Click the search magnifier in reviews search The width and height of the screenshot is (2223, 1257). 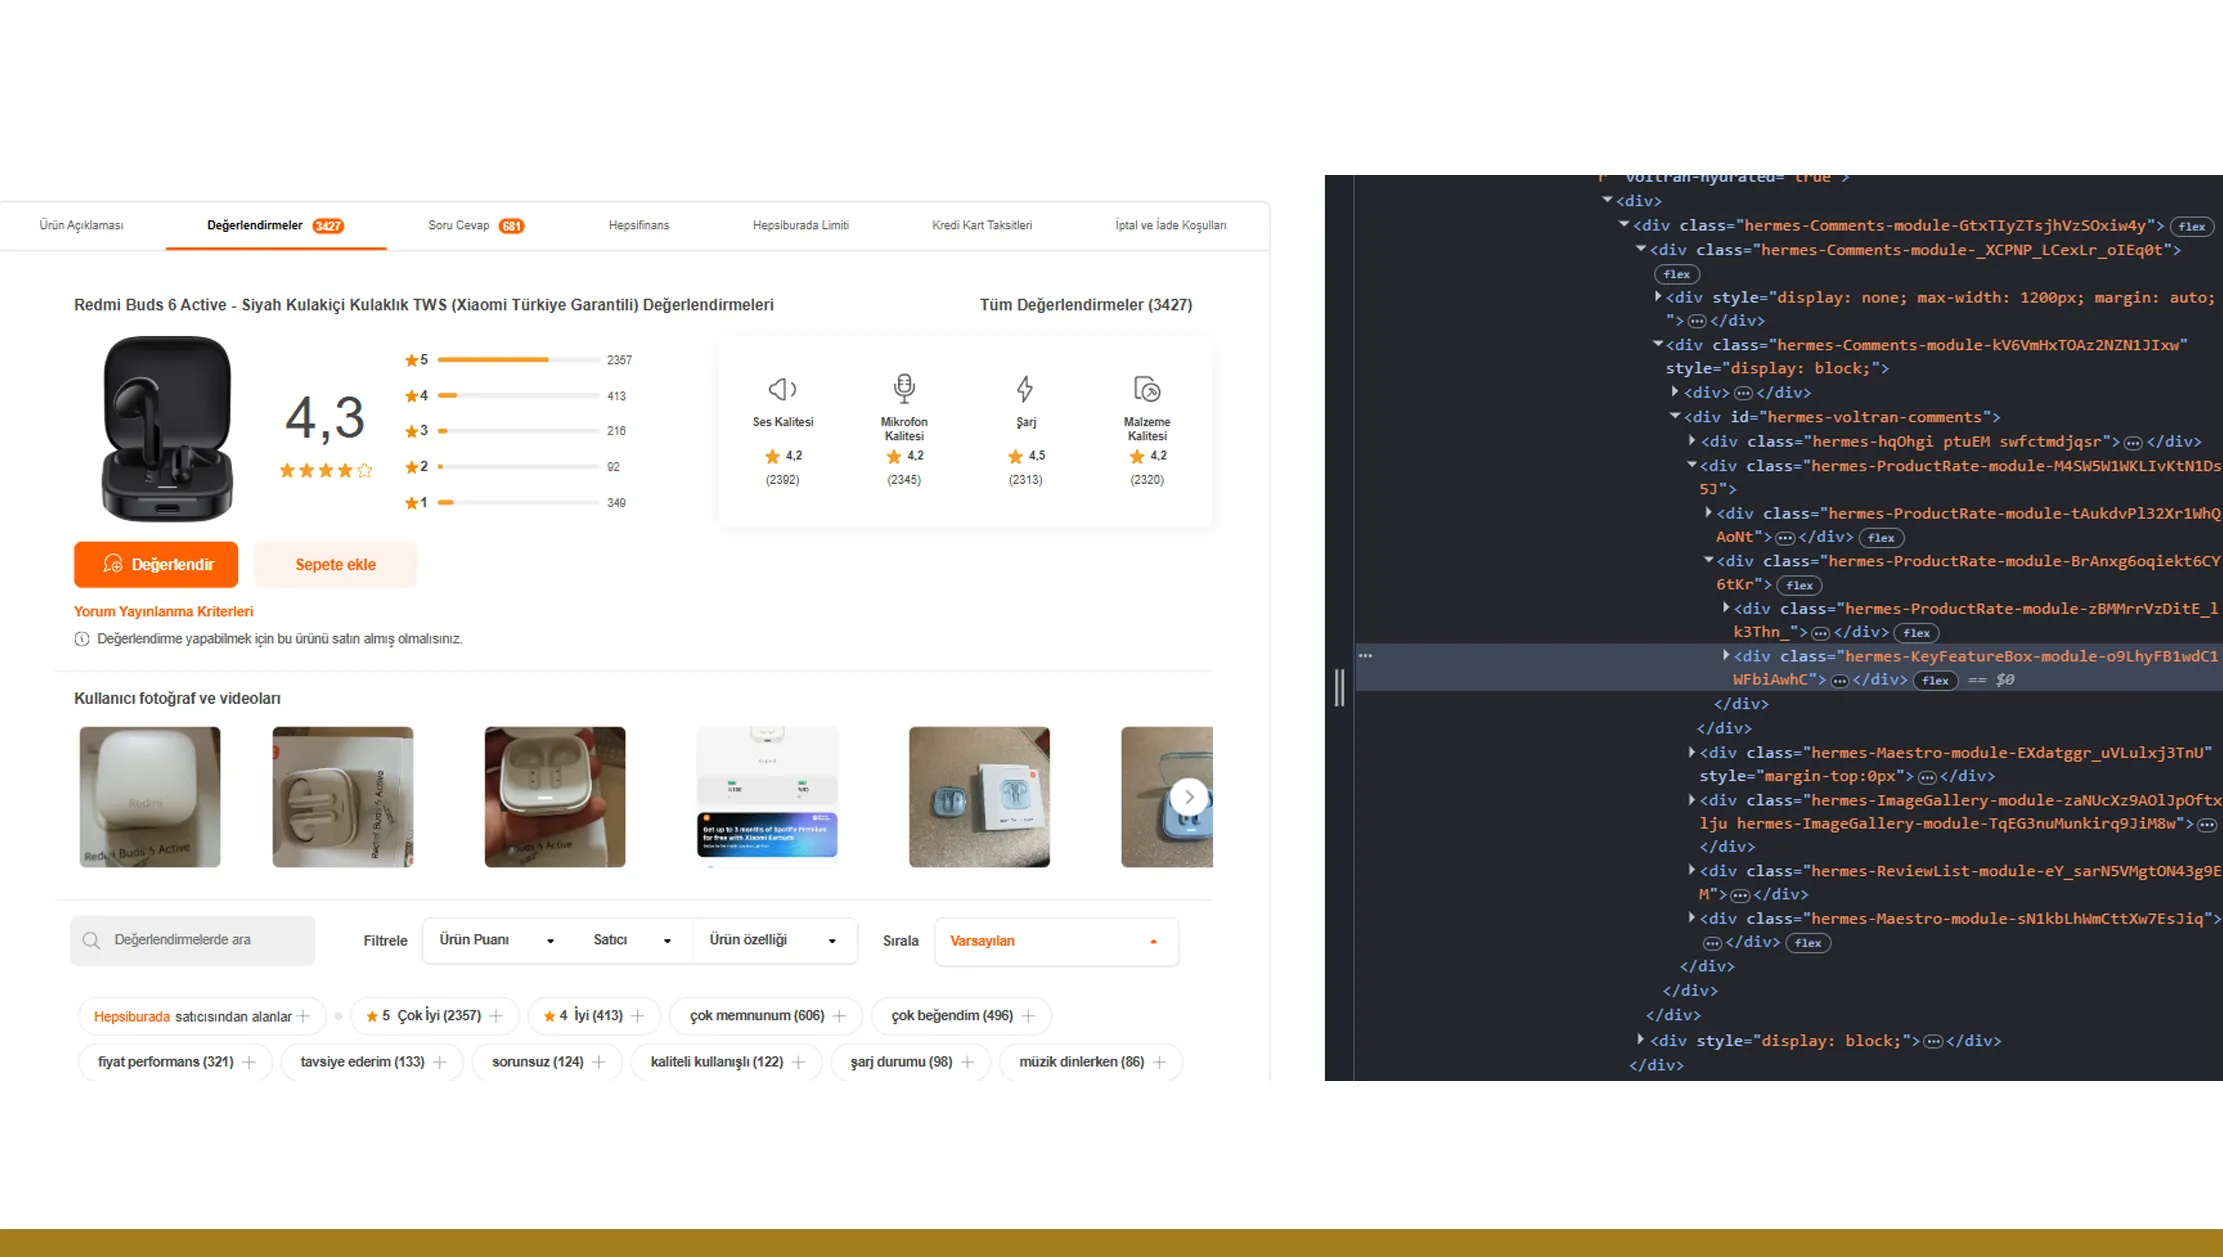(92, 941)
